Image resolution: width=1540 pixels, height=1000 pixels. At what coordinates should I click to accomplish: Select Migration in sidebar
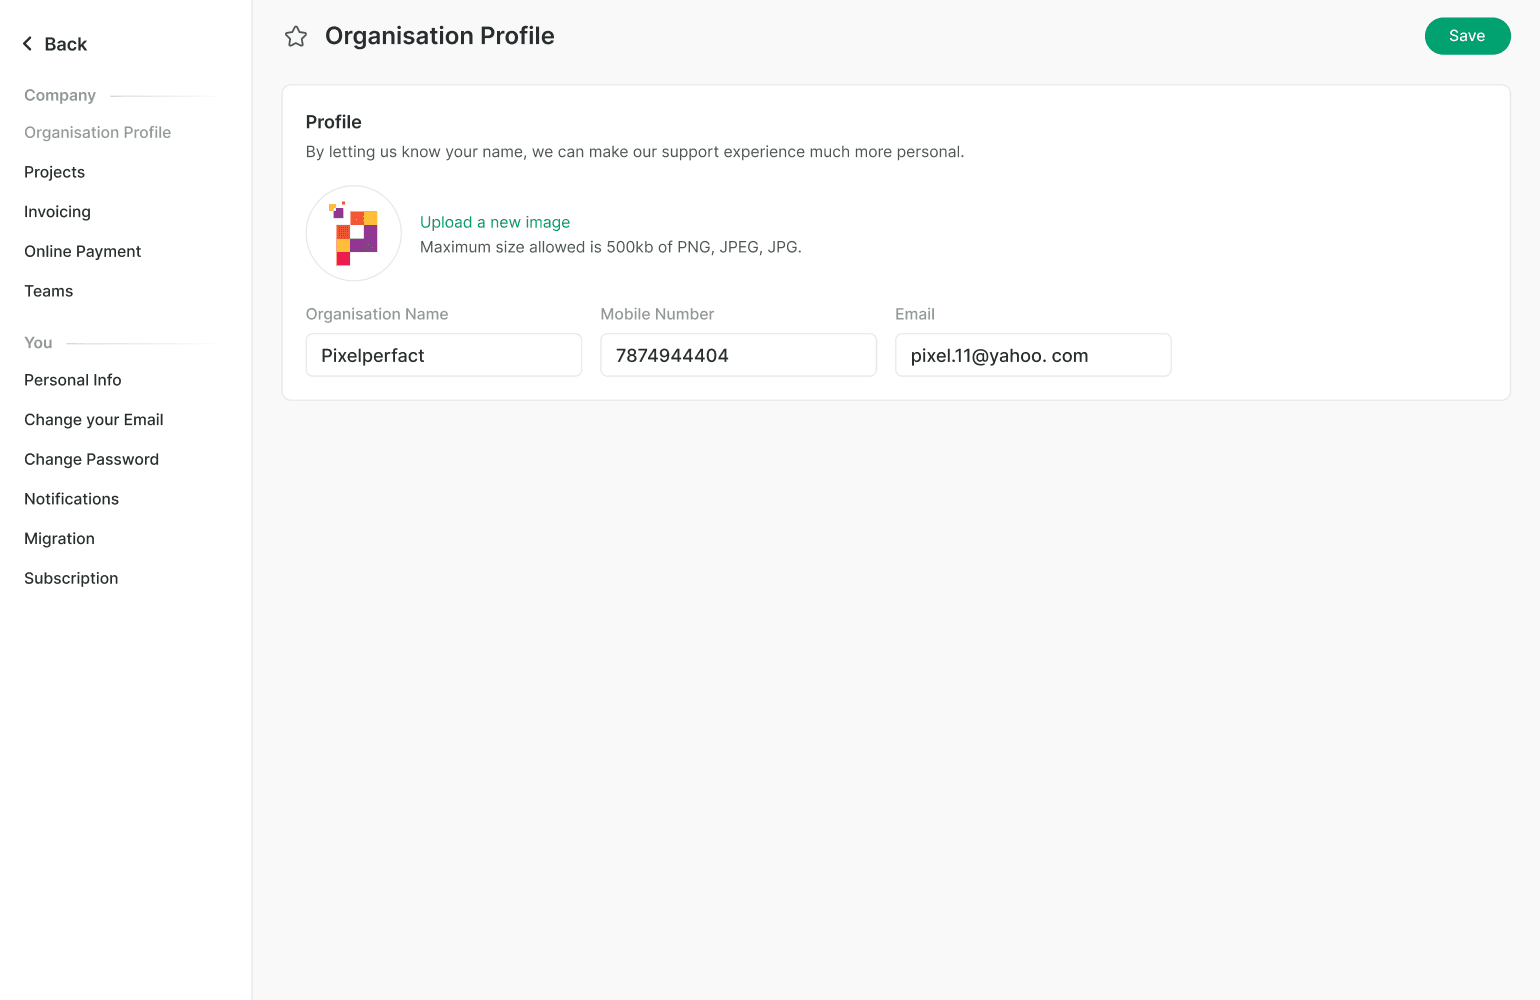tap(60, 539)
